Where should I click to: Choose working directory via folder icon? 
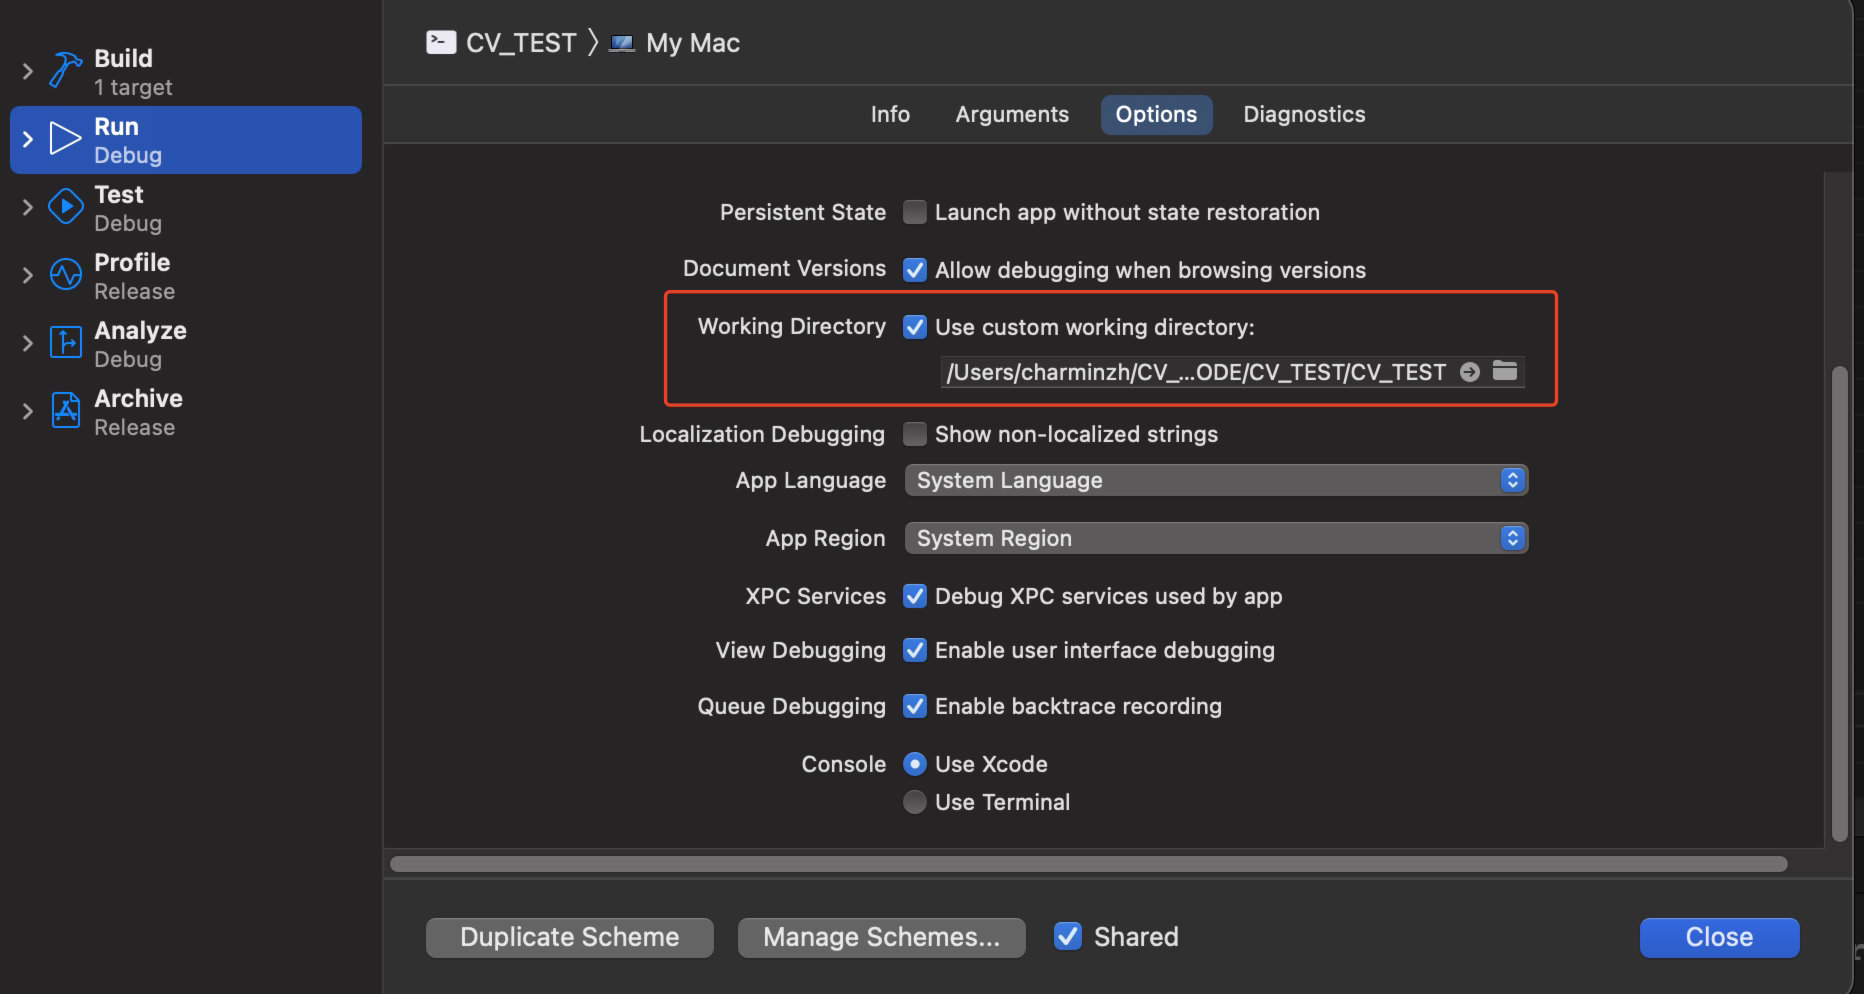(x=1505, y=371)
